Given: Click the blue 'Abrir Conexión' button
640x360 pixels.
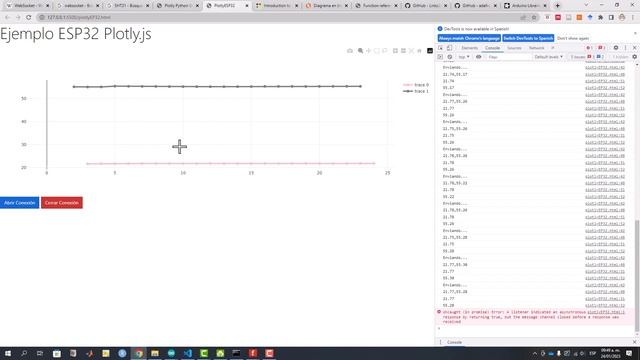Looking at the screenshot, I should pos(19,203).
